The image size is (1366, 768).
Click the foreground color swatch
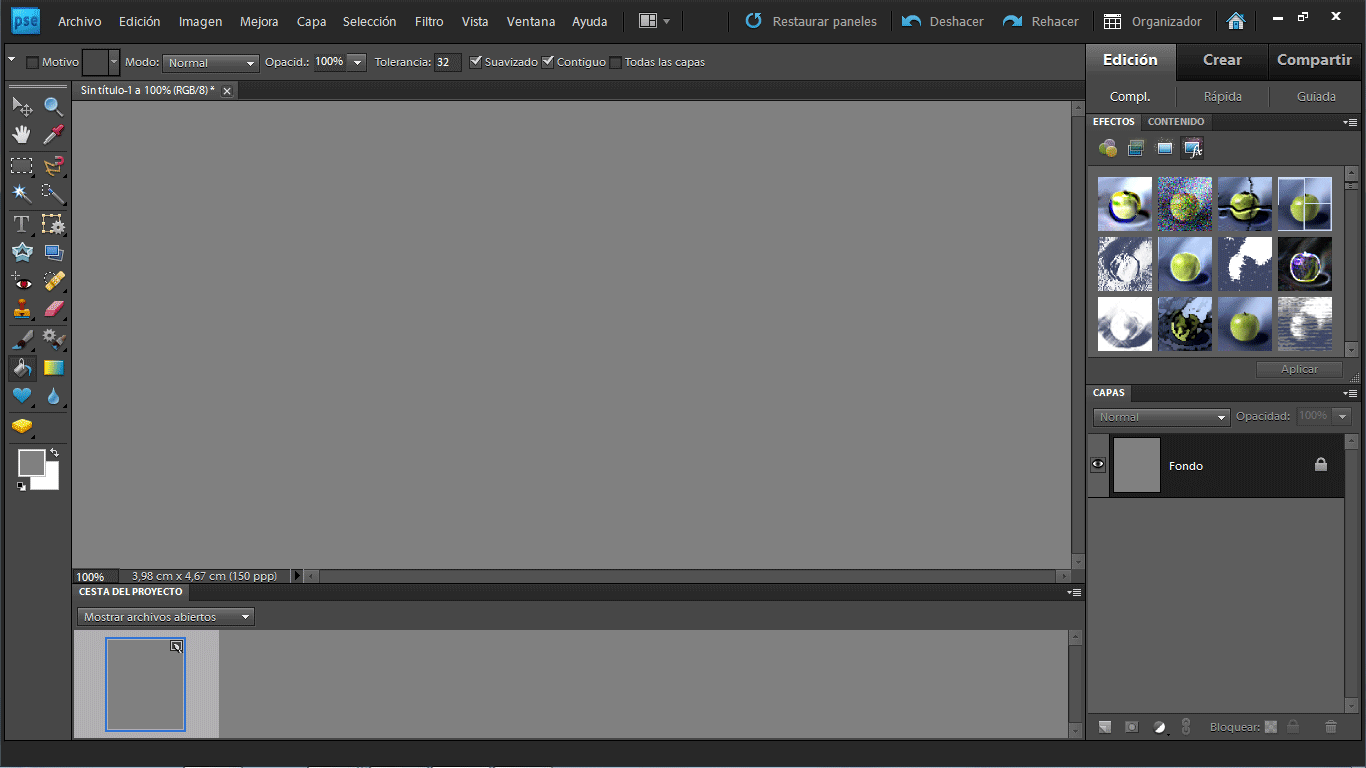tap(32, 463)
